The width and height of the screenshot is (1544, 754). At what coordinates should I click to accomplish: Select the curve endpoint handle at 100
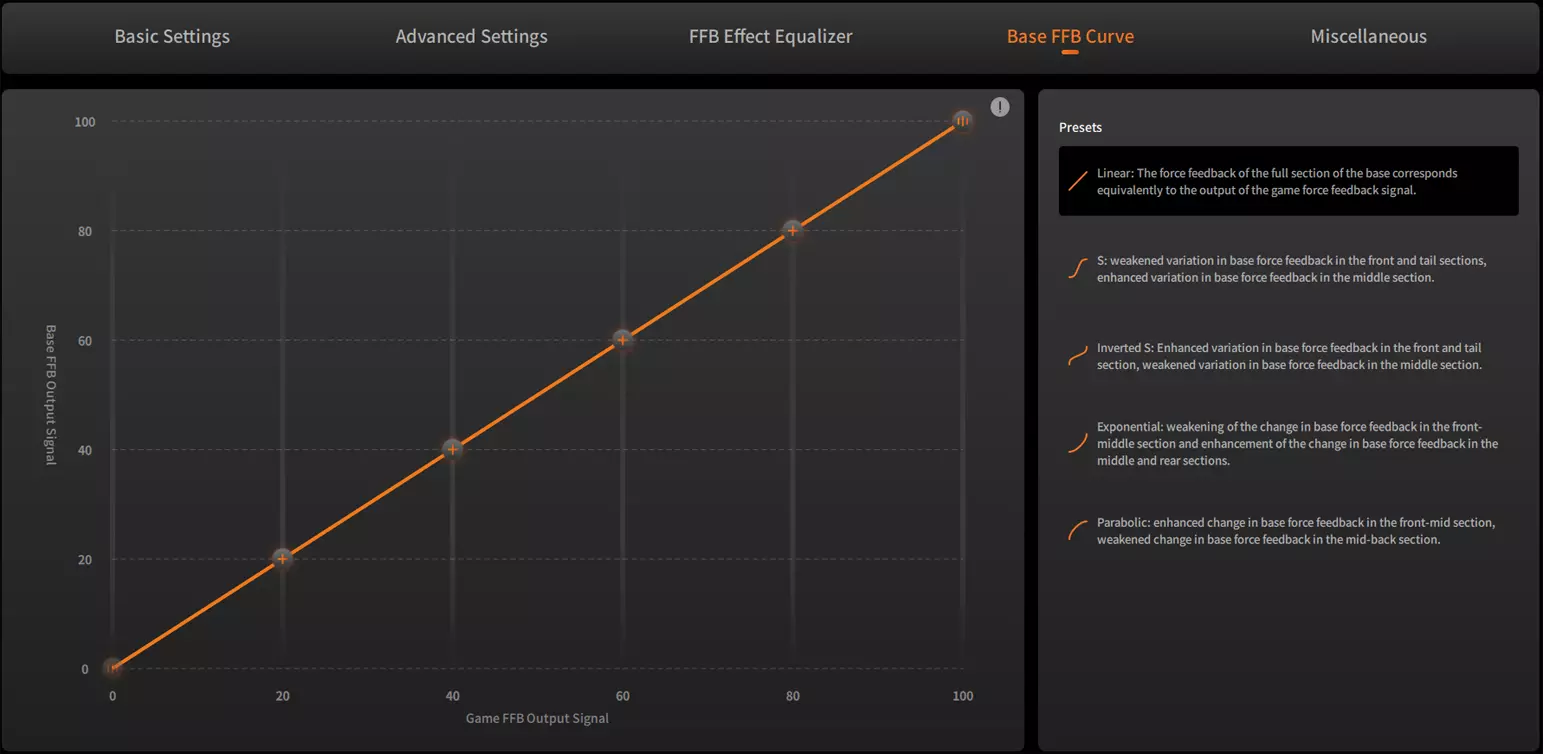point(962,121)
